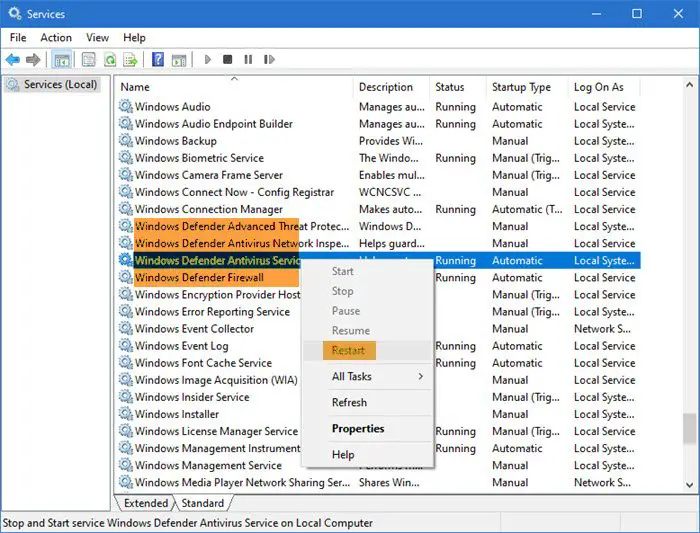The image size is (700, 533).
Task: Click gear icon beside Windows Management Service
Action: (126, 465)
